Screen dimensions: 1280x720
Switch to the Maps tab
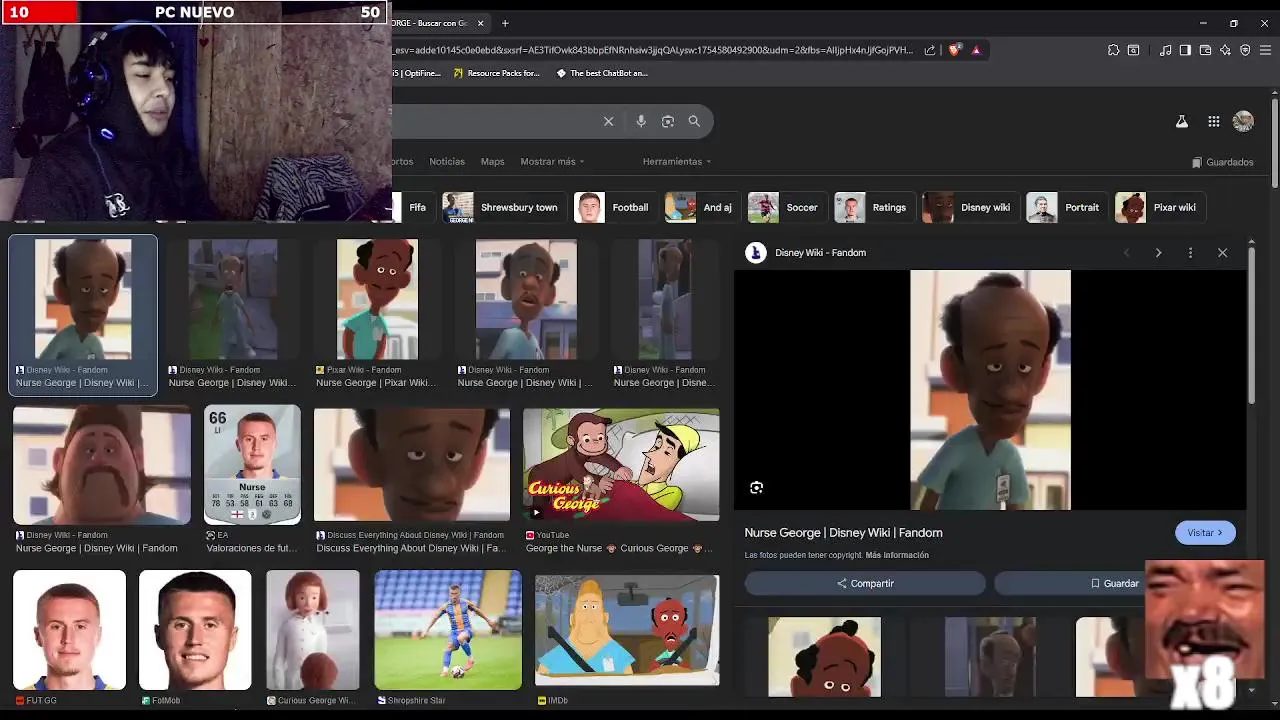[492, 161]
